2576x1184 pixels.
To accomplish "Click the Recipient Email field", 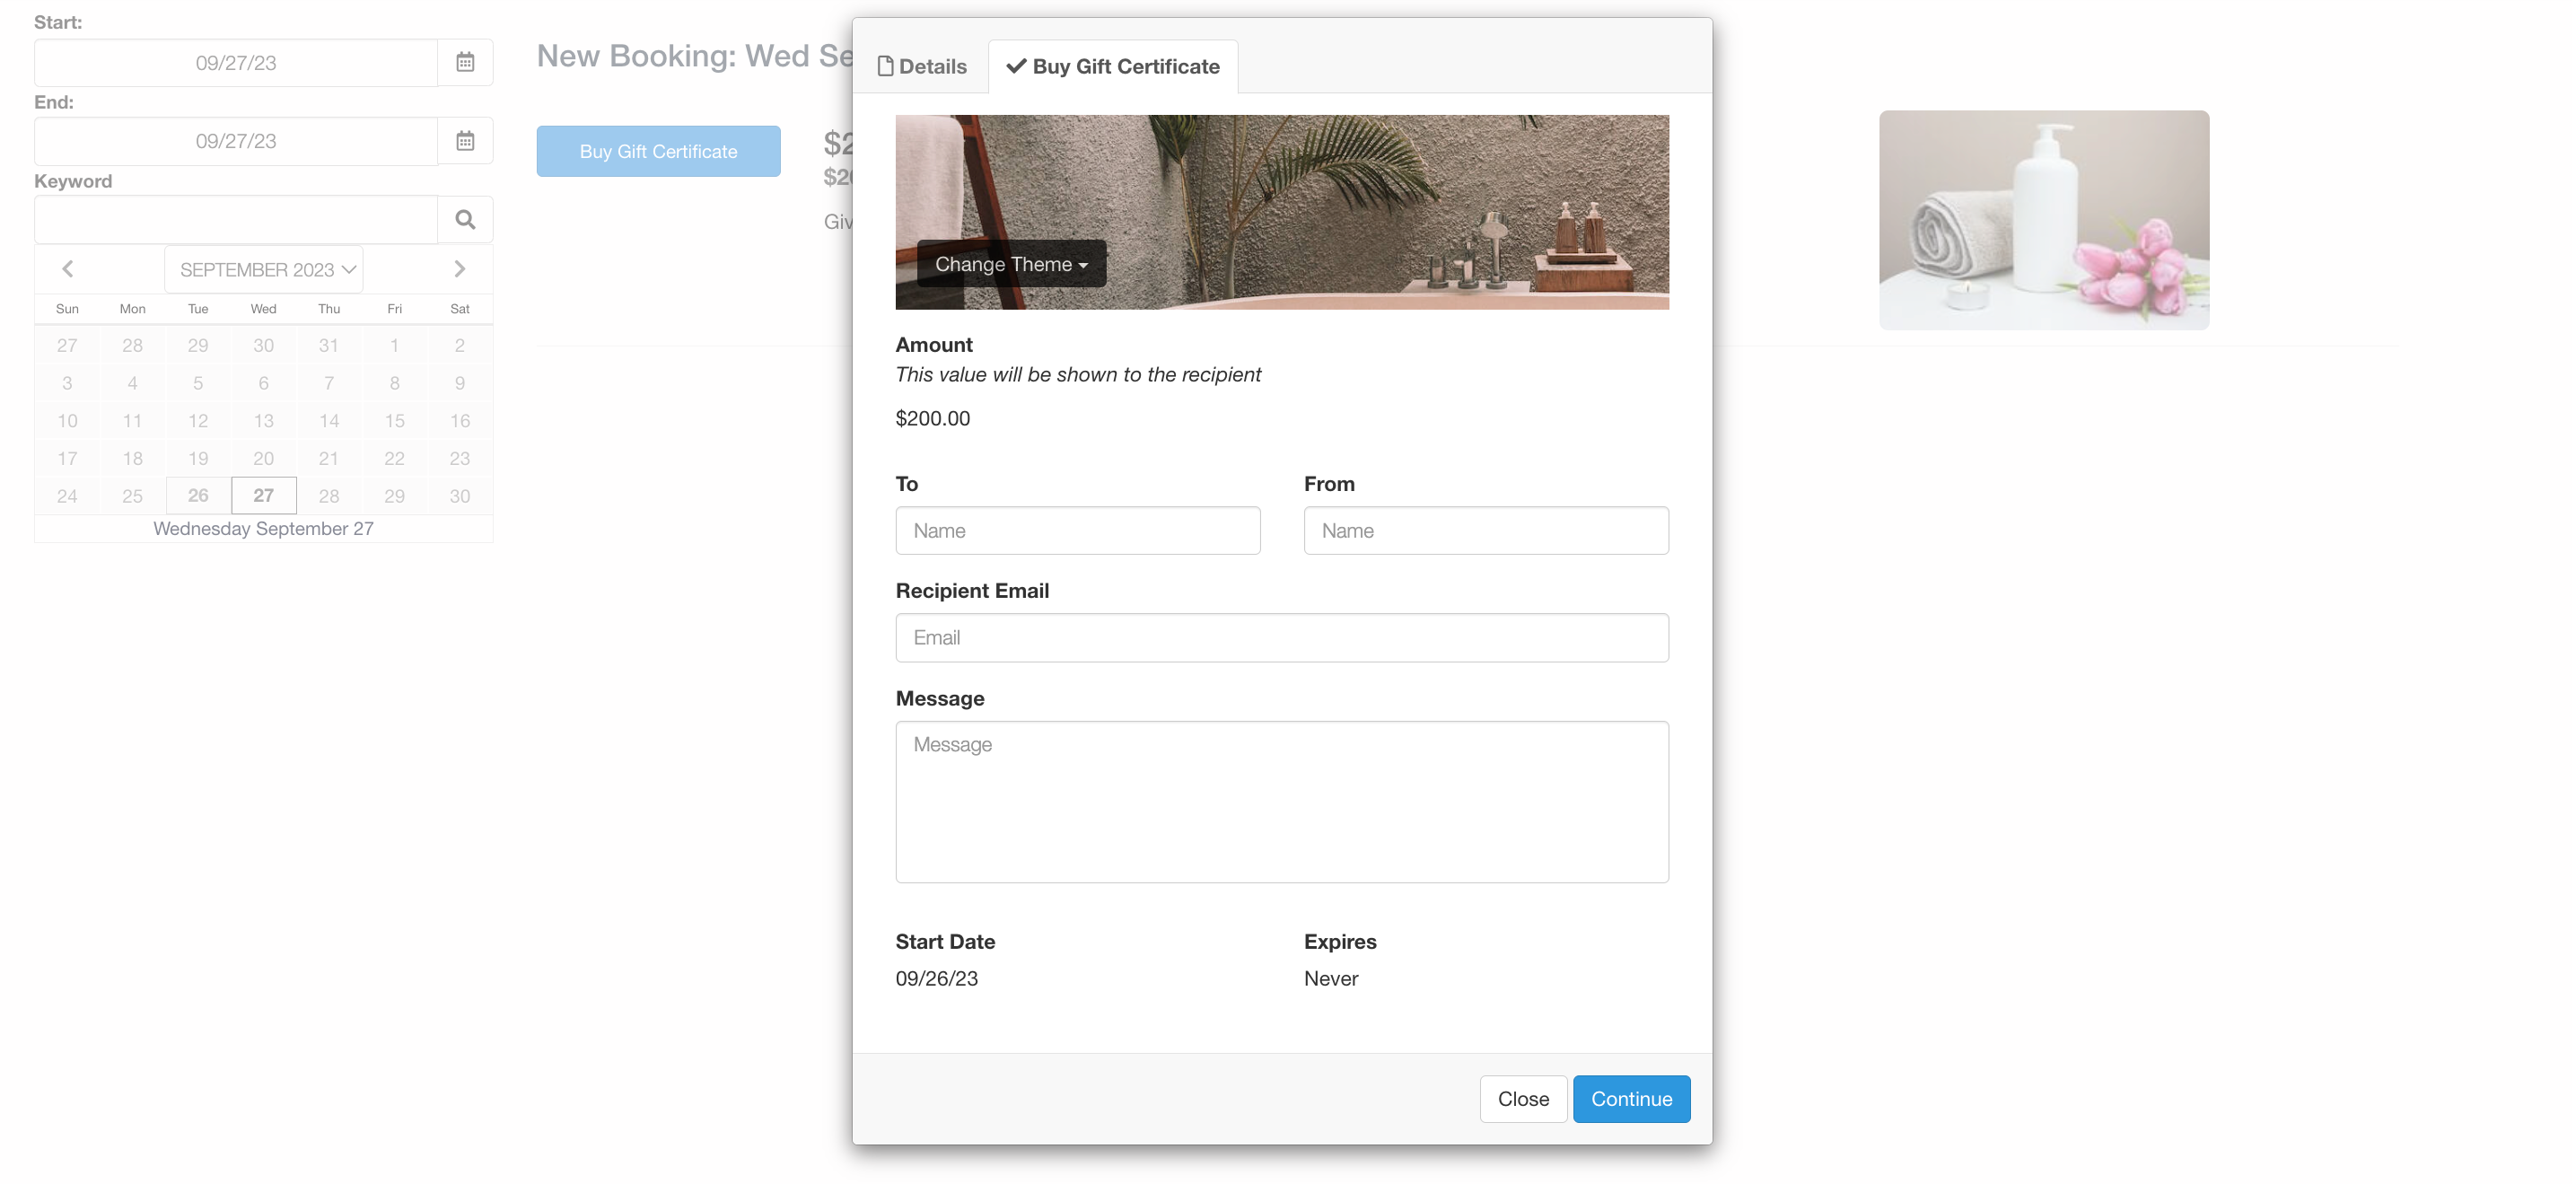I will [x=1281, y=638].
